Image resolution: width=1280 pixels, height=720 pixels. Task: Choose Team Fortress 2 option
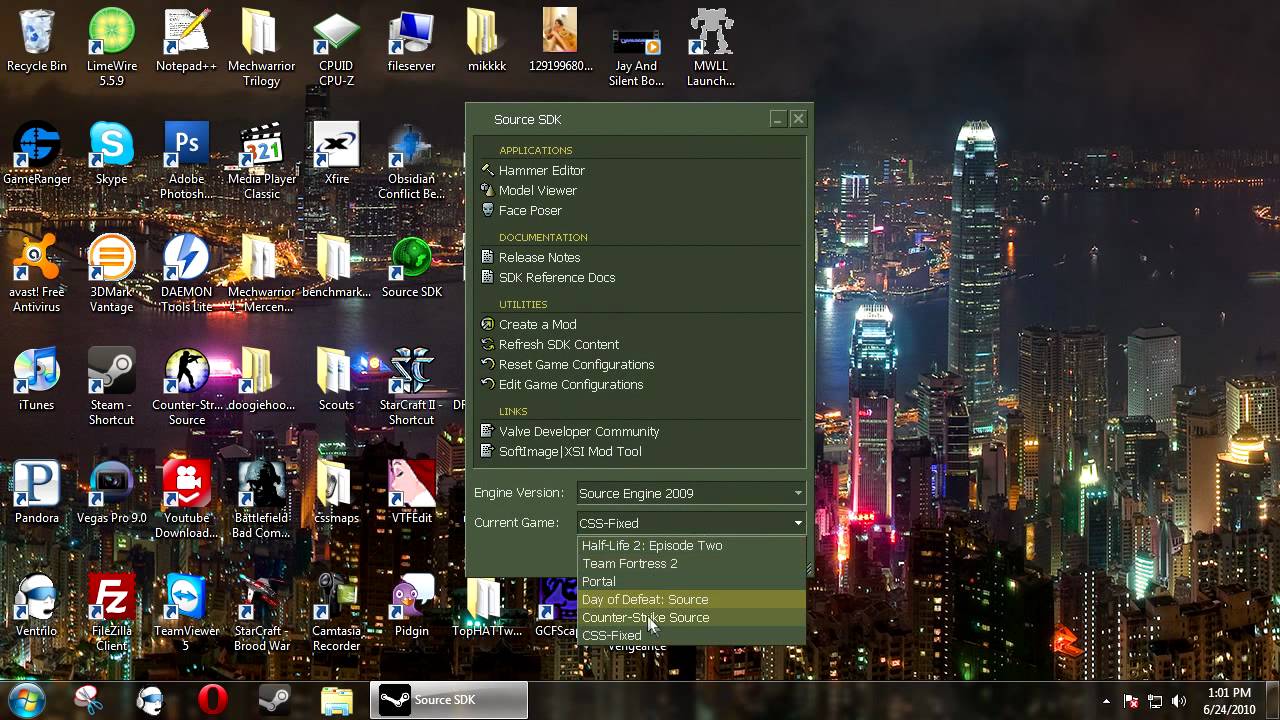[x=692, y=564]
